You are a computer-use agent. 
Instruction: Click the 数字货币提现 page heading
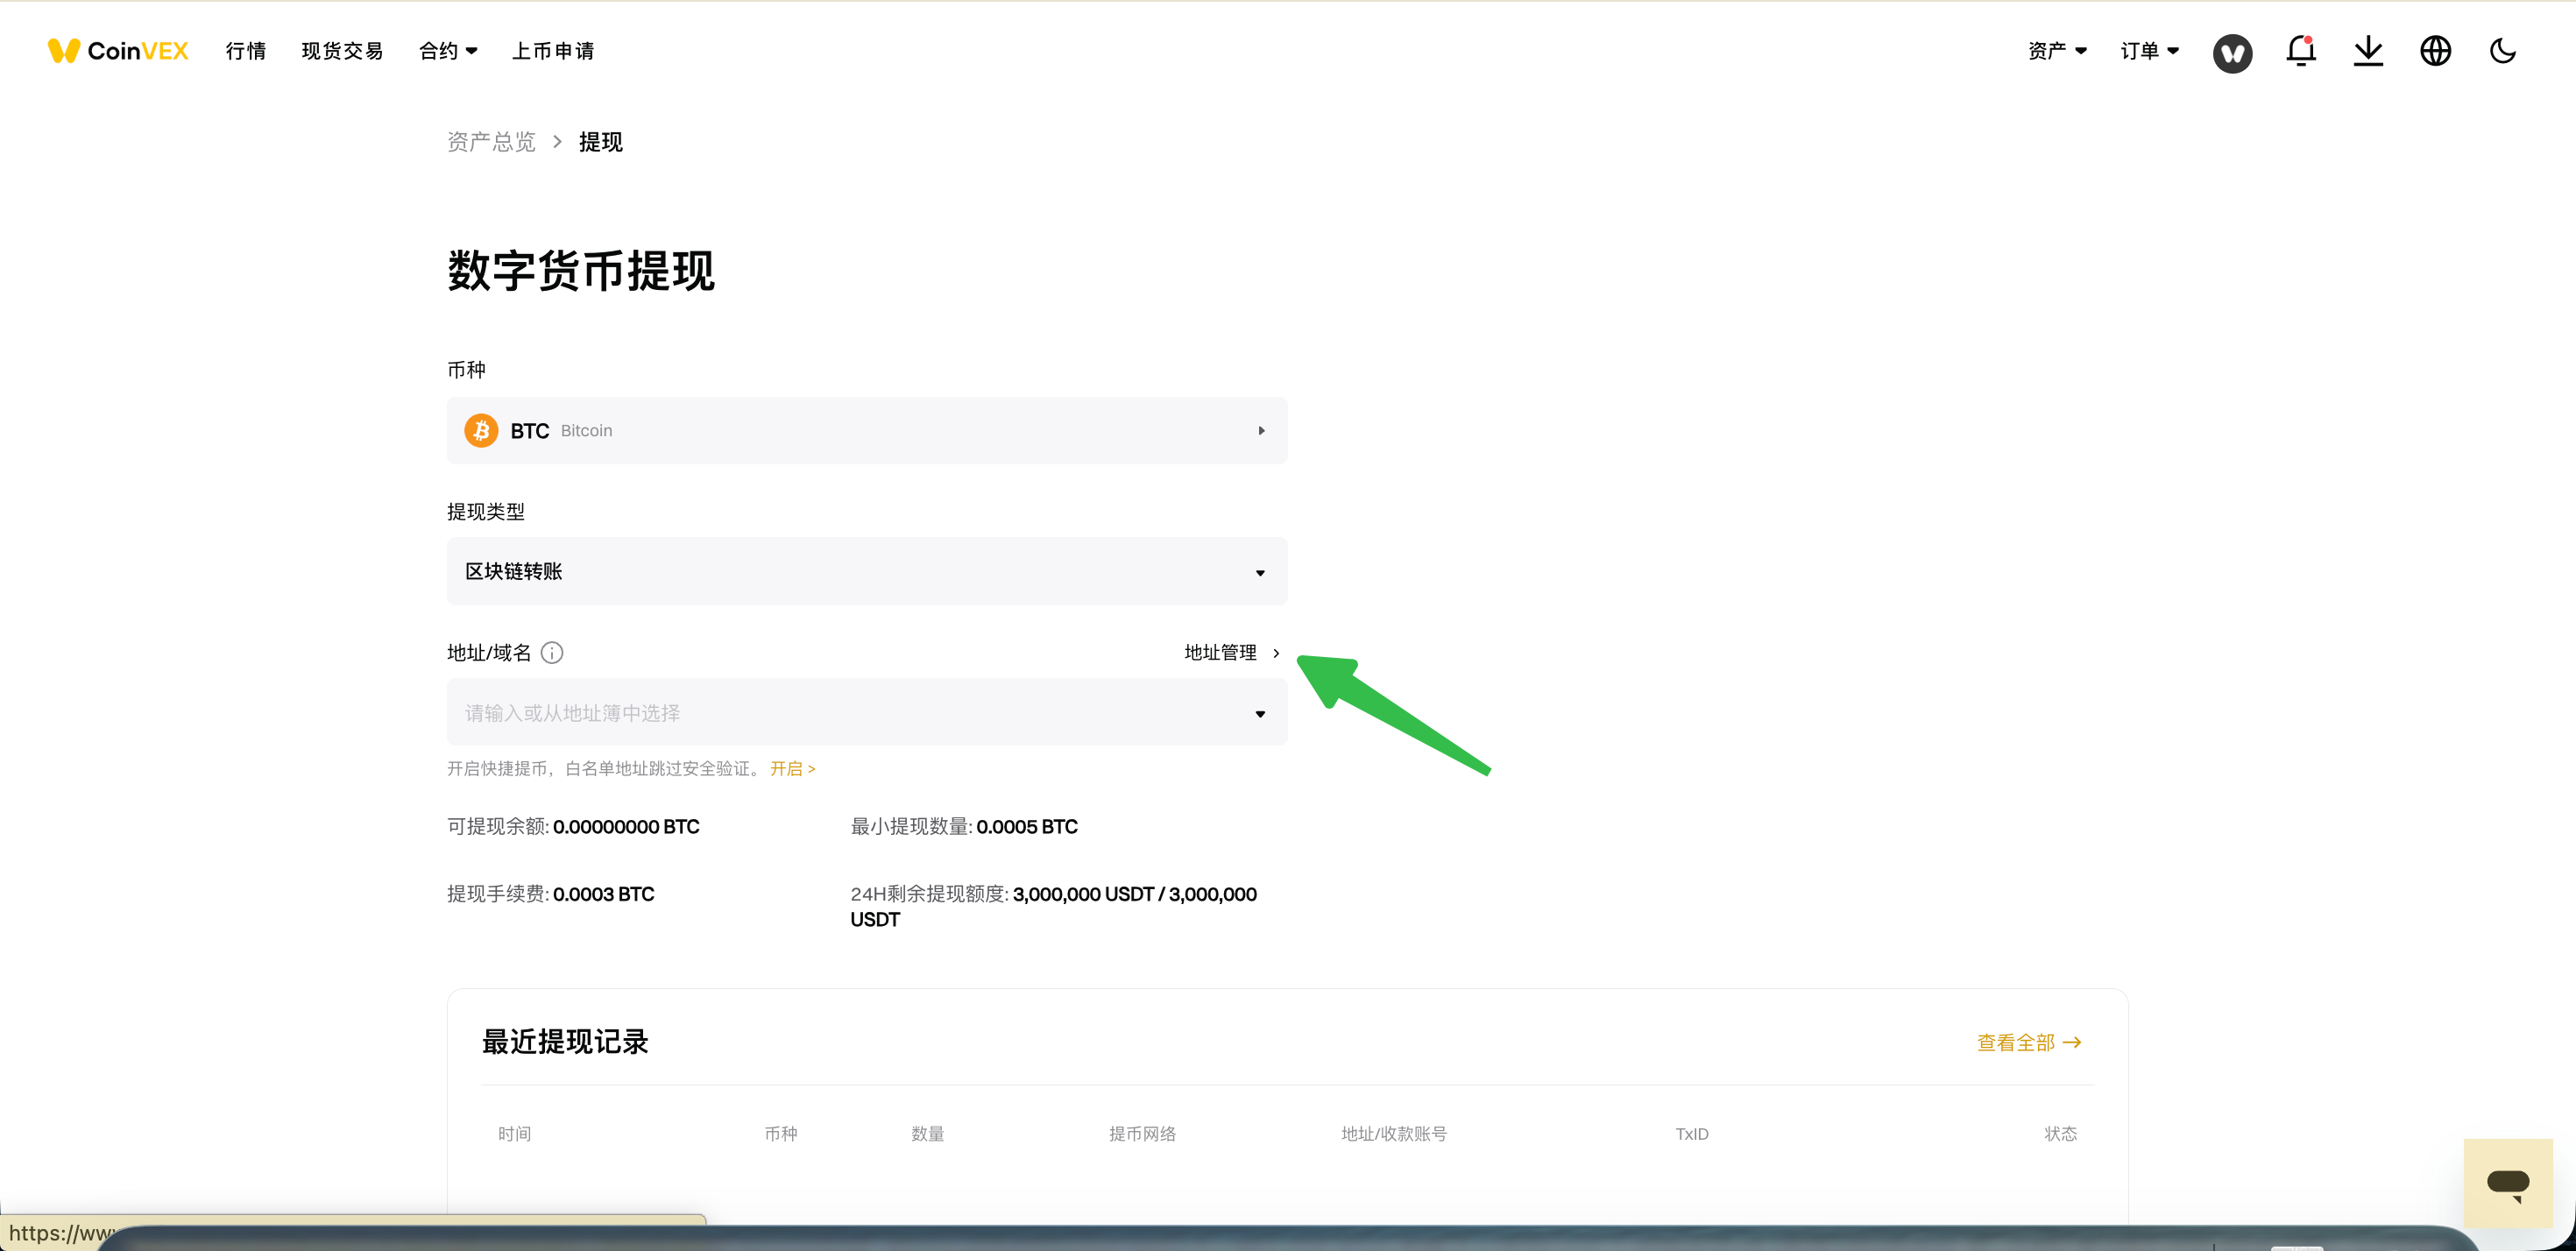click(581, 271)
